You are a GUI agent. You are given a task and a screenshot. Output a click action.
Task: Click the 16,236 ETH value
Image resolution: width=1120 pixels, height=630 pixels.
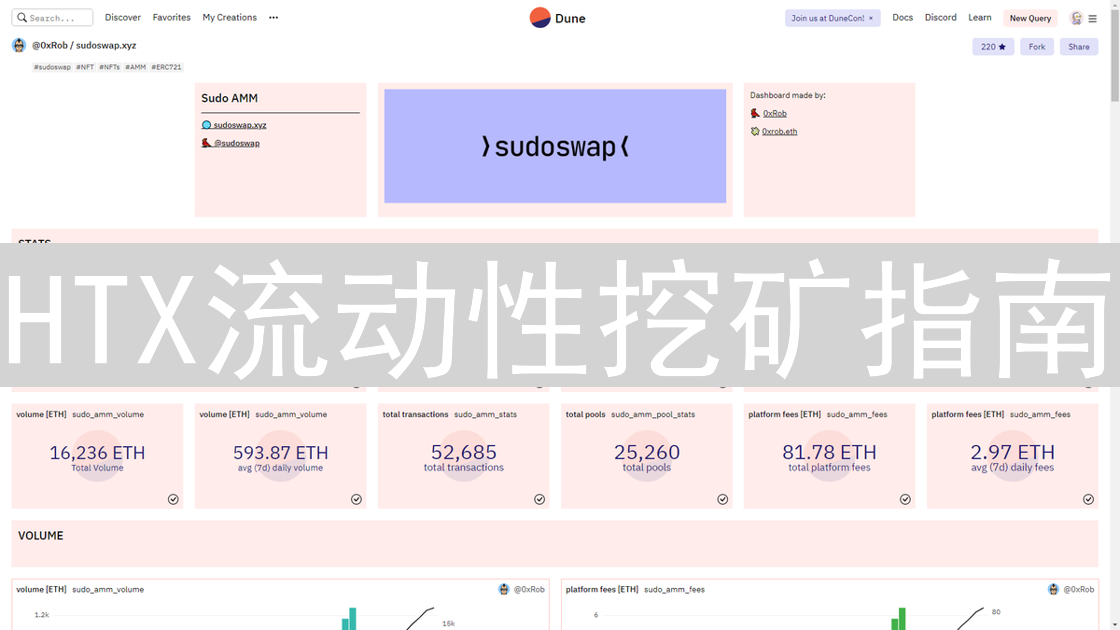click(x=97, y=452)
